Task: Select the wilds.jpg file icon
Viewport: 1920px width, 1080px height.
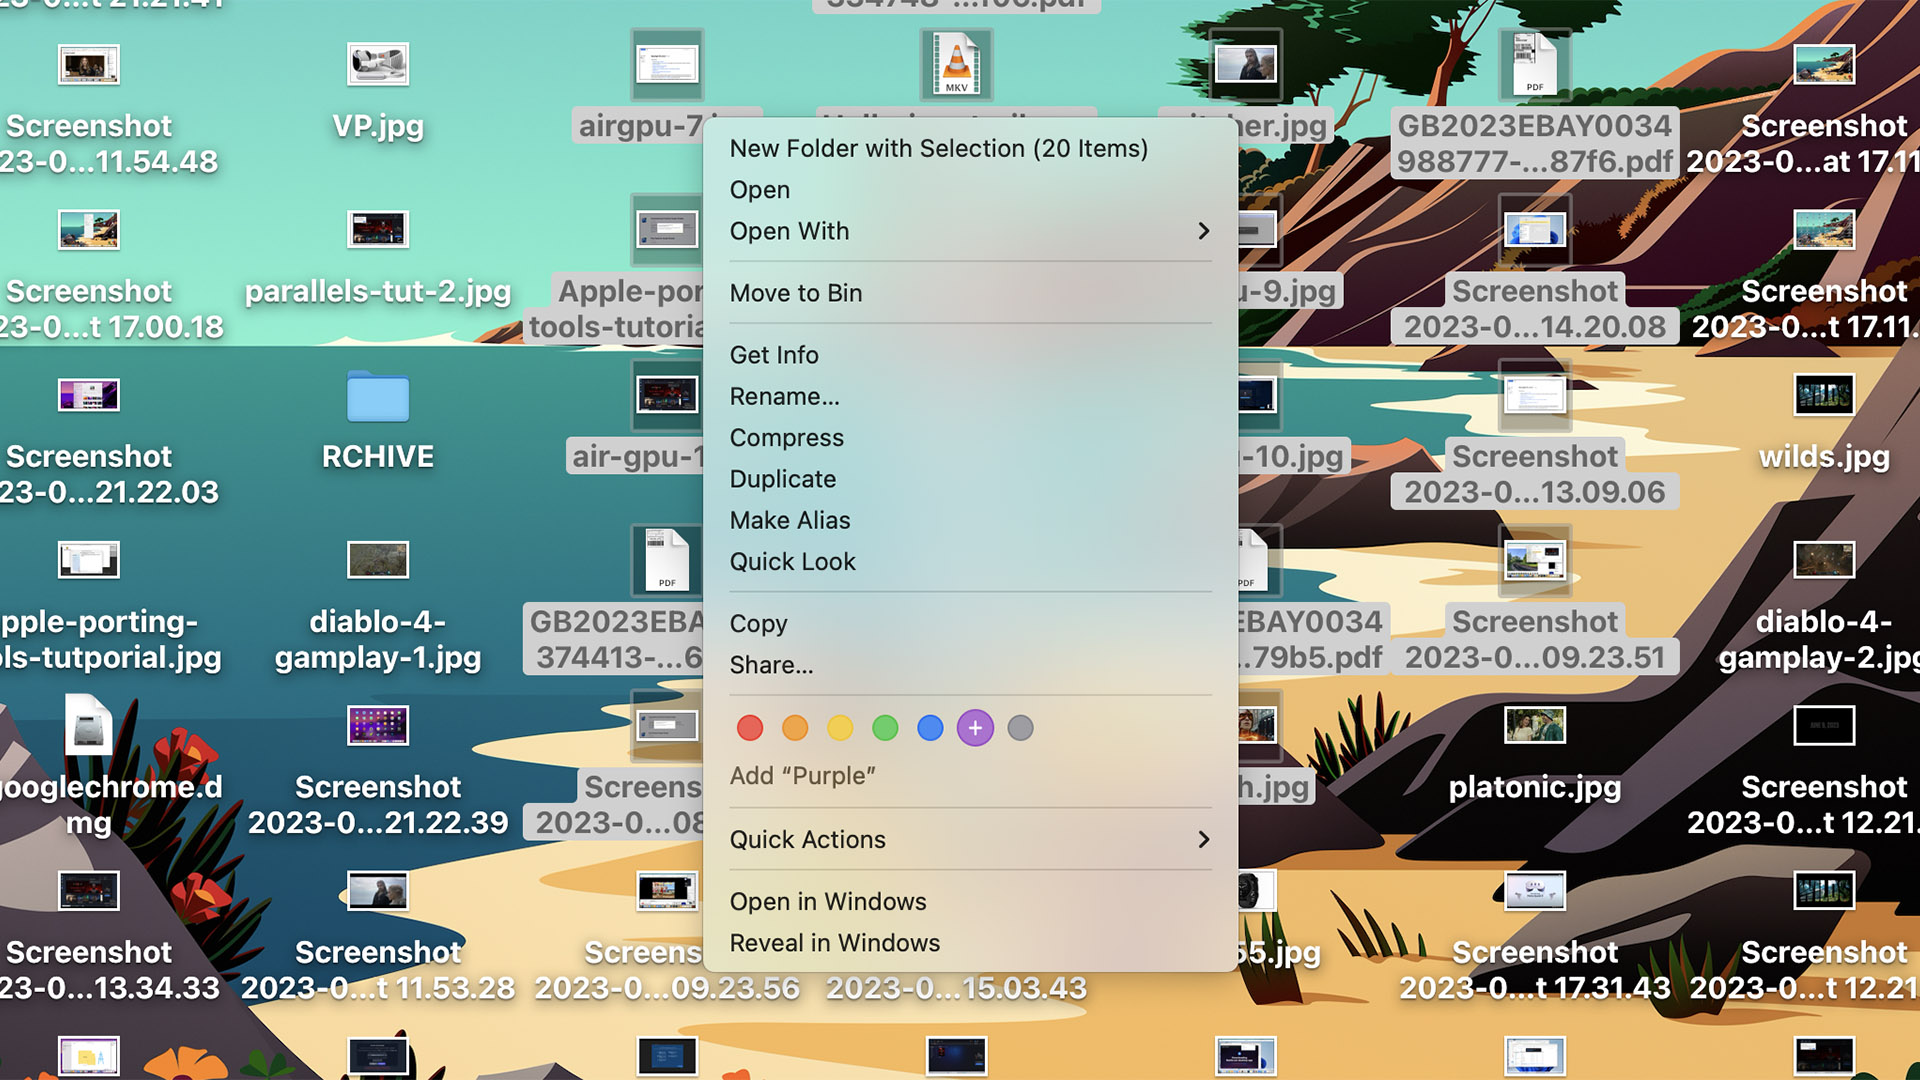Action: [x=1822, y=394]
